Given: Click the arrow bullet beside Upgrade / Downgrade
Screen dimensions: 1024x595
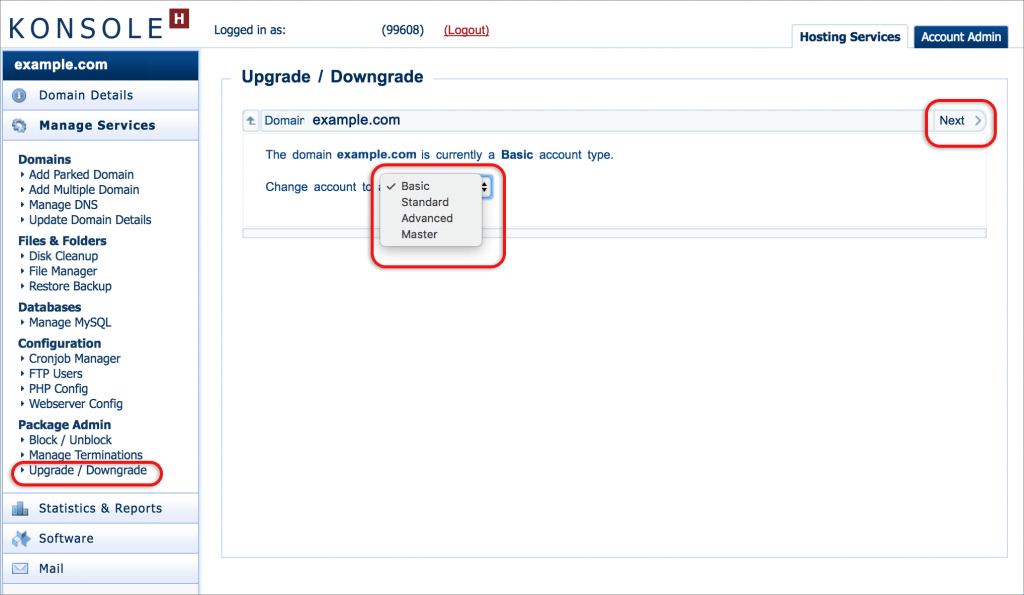Looking at the screenshot, I should (24, 470).
